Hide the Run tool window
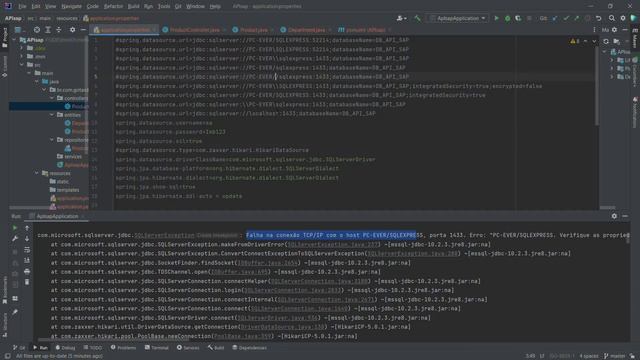This screenshot has height=360, width=640. coord(625,216)
